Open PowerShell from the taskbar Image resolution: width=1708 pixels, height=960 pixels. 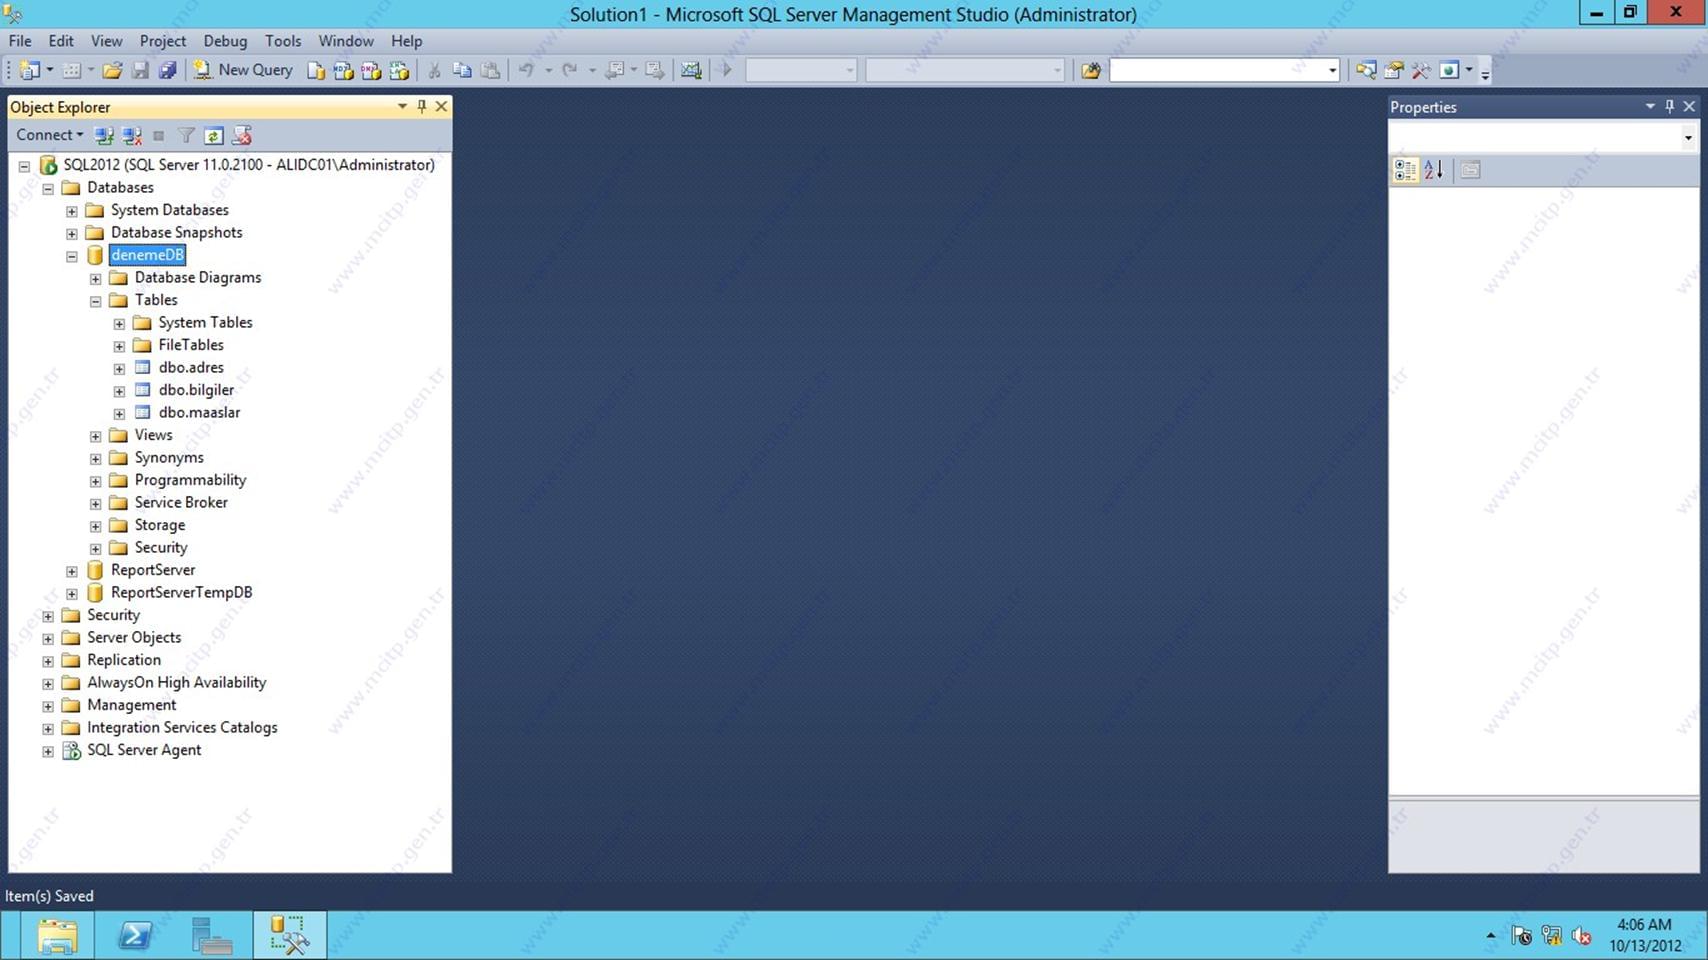(135, 936)
